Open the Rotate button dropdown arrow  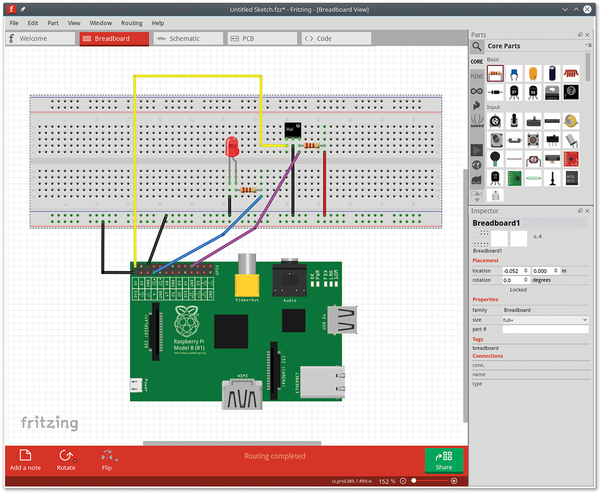(75, 460)
